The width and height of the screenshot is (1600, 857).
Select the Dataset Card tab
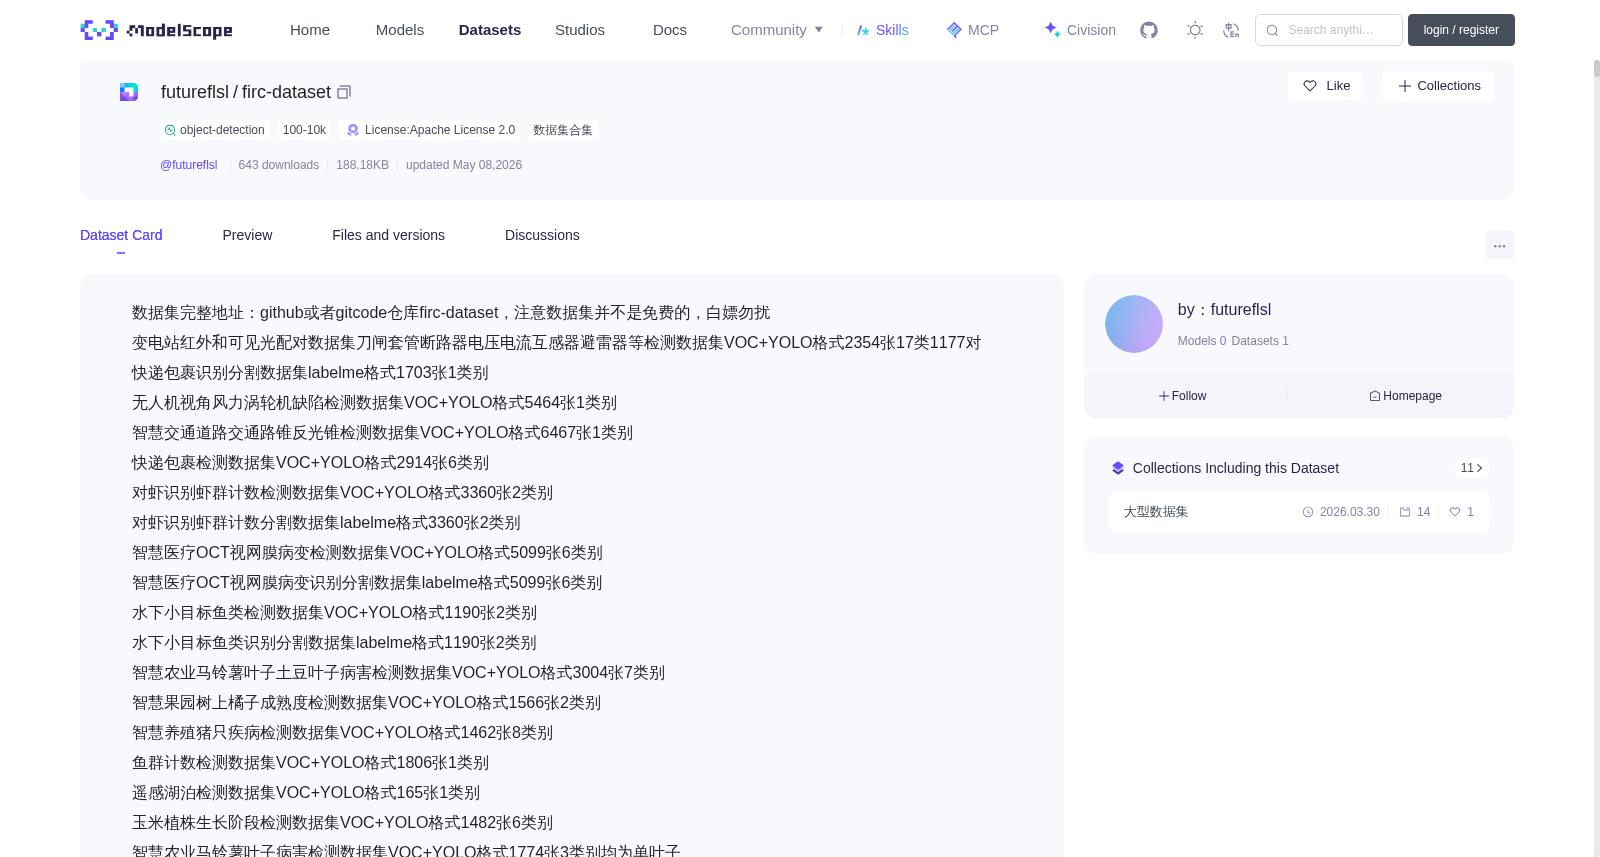[121, 235]
